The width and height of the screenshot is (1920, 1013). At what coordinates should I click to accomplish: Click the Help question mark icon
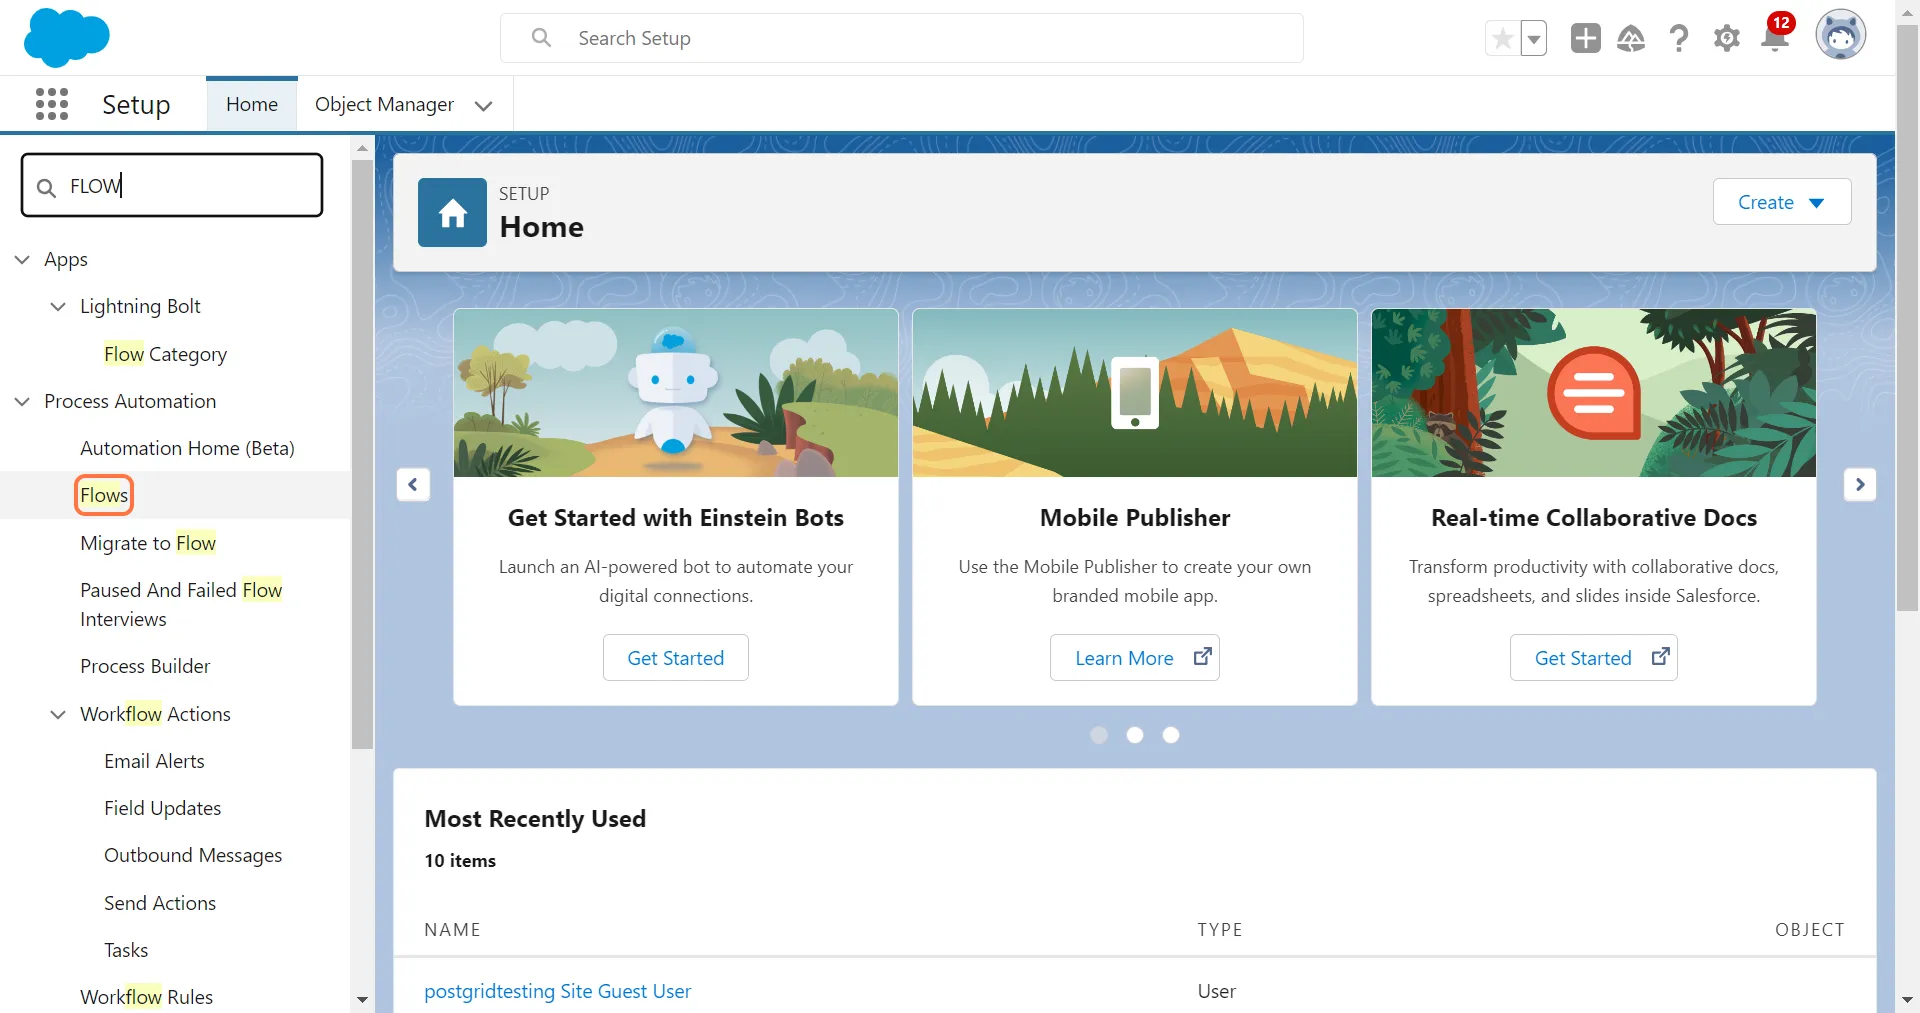pyautogui.click(x=1679, y=38)
